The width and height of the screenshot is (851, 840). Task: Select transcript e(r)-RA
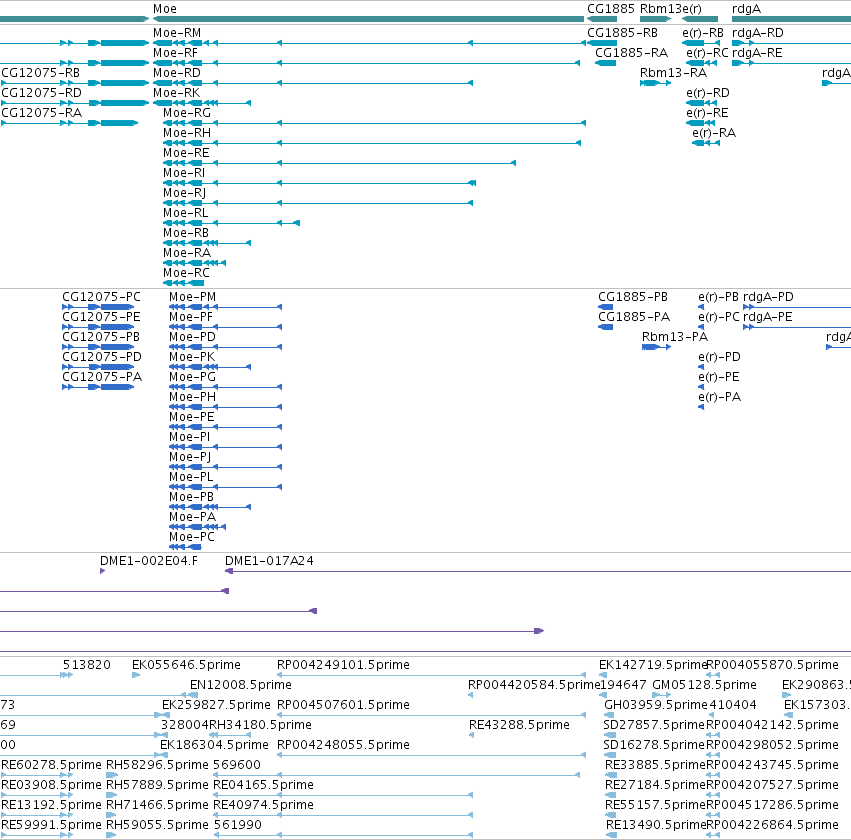pyautogui.click(x=714, y=133)
